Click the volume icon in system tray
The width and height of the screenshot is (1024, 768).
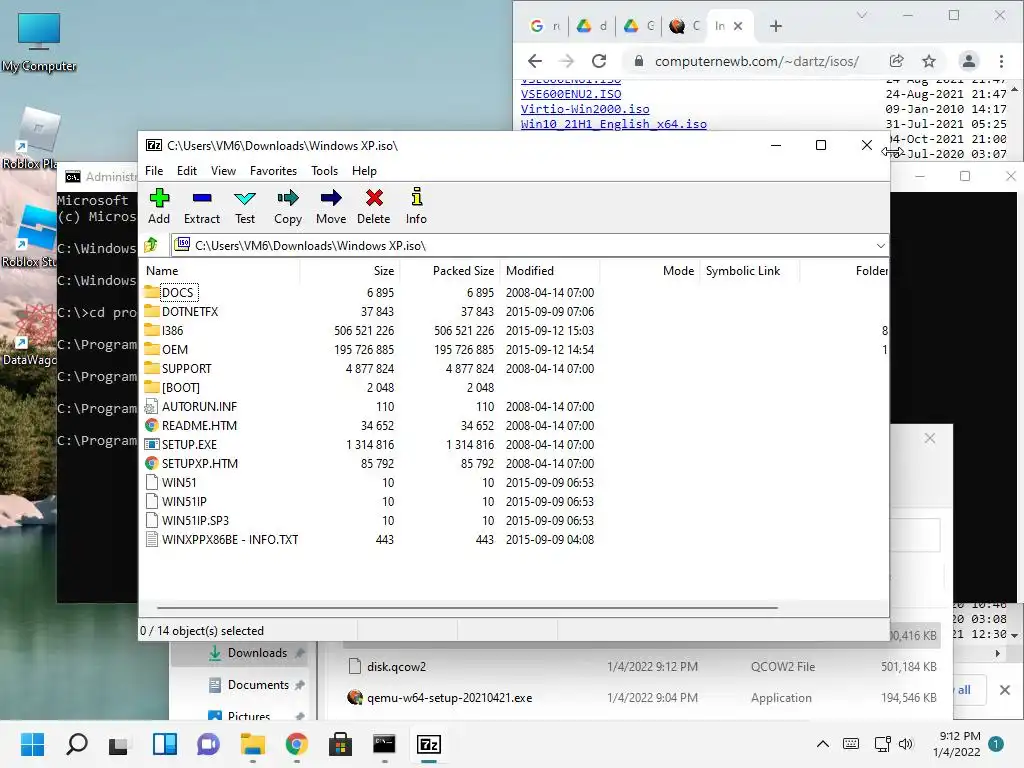(905, 744)
